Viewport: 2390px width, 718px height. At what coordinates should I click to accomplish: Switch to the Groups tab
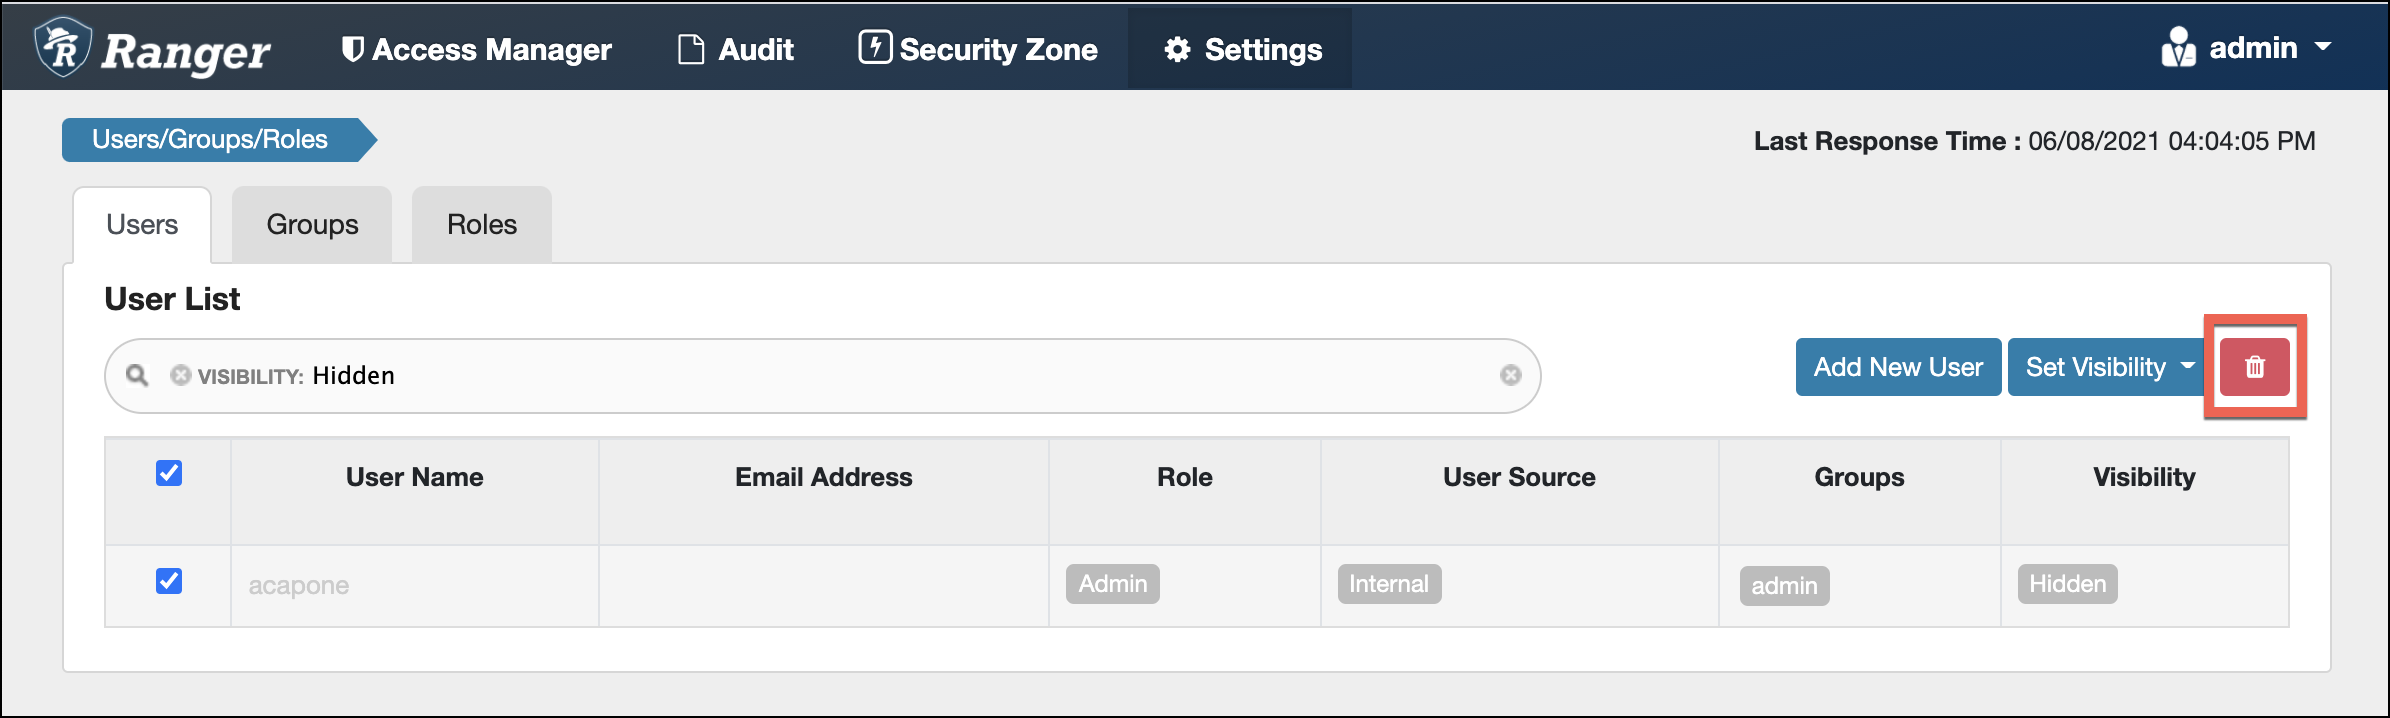pyautogui.click(x=312, y=224)
